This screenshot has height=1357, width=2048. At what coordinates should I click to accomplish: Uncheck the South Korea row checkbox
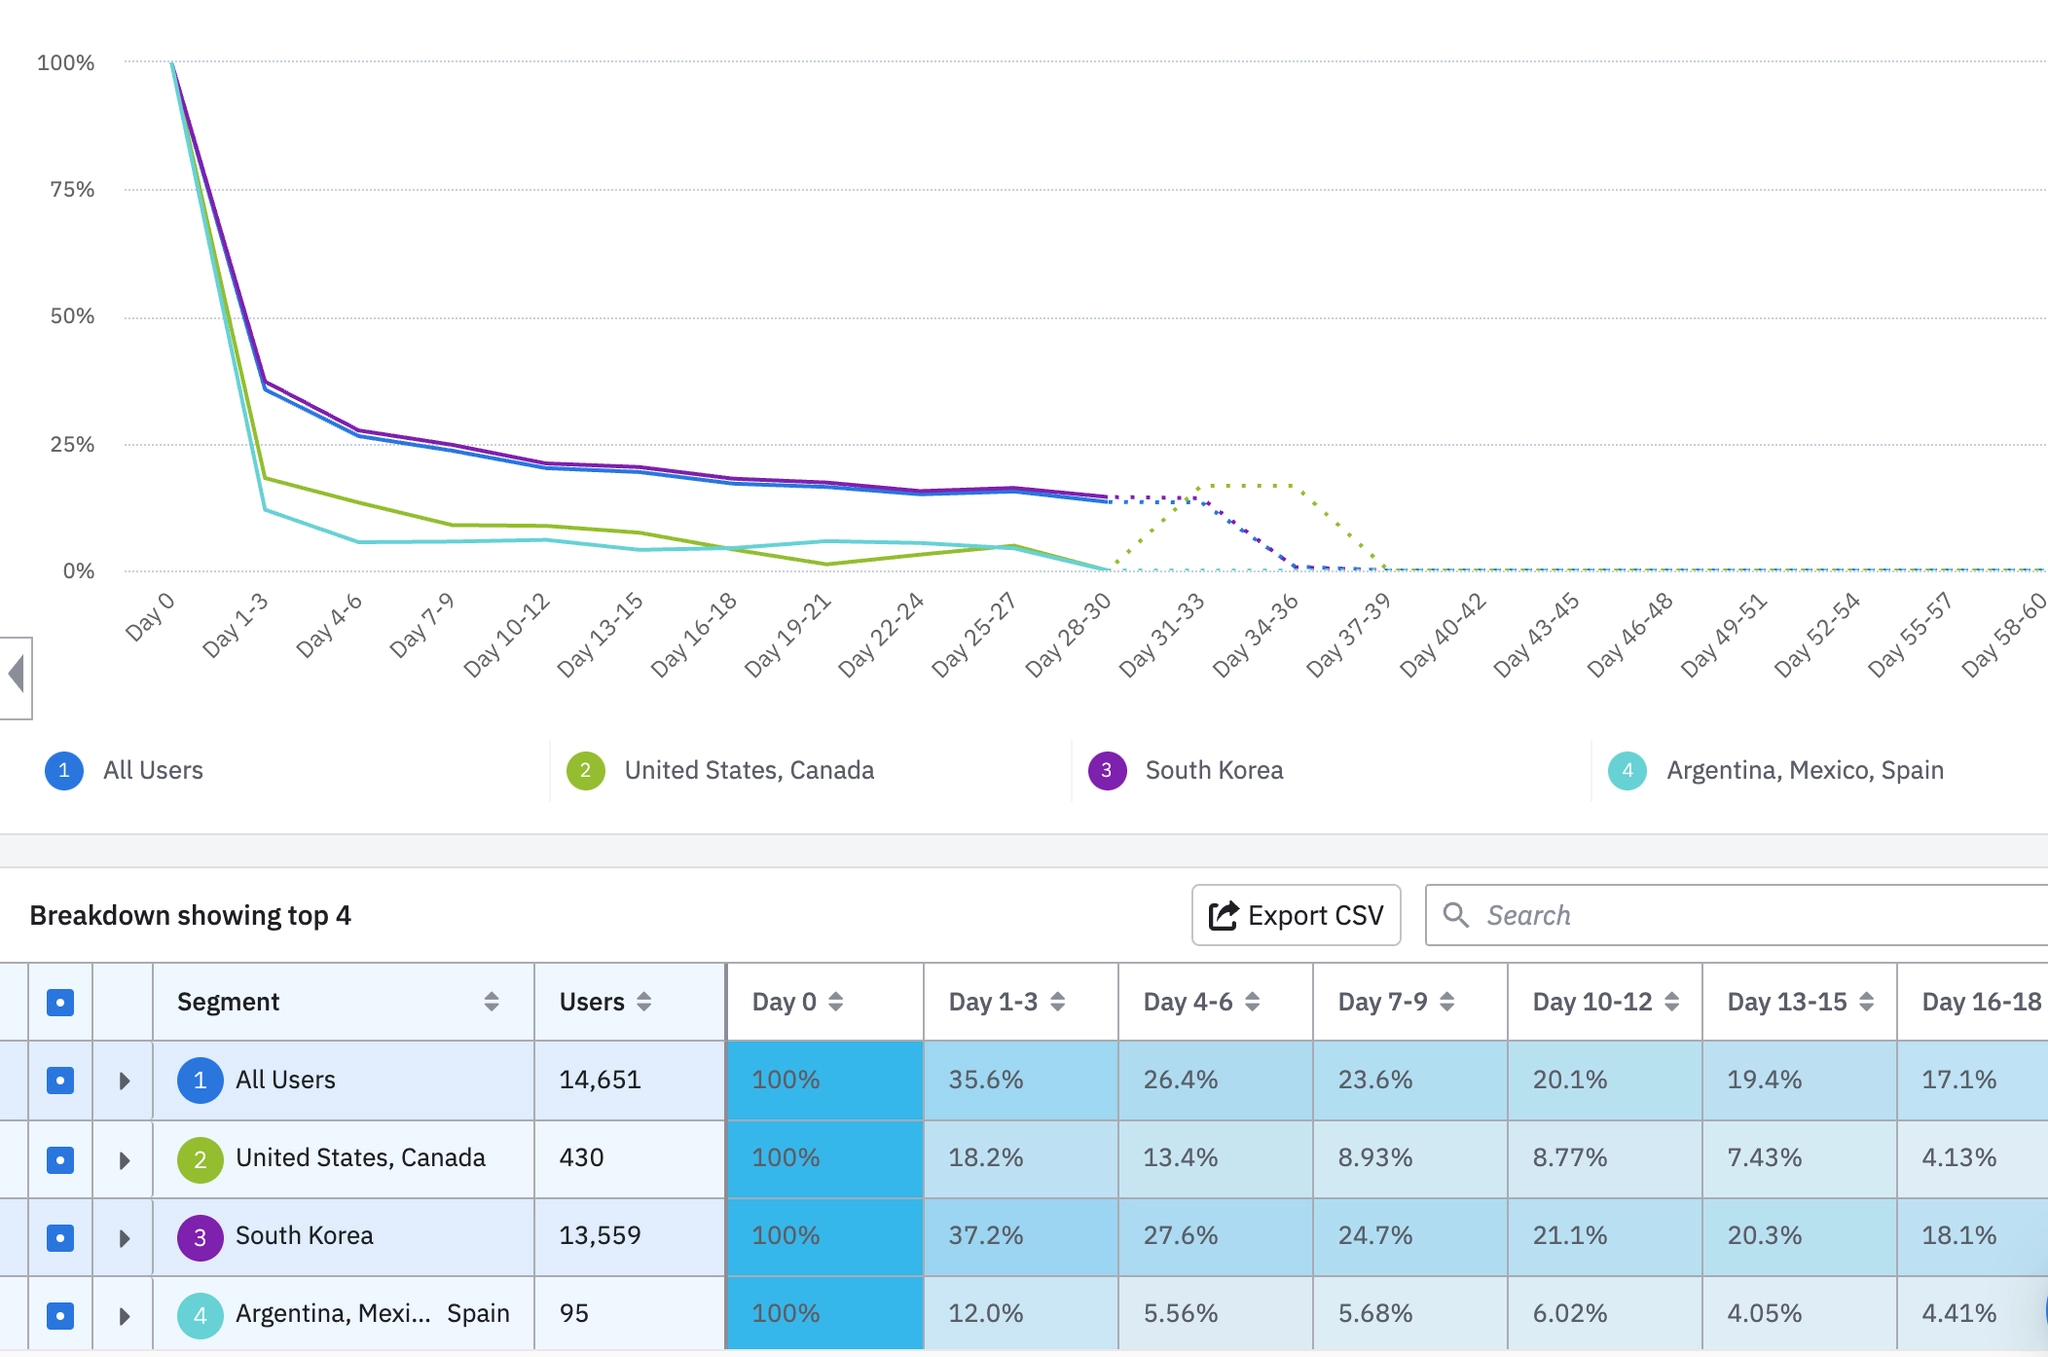click(60, 1237)
